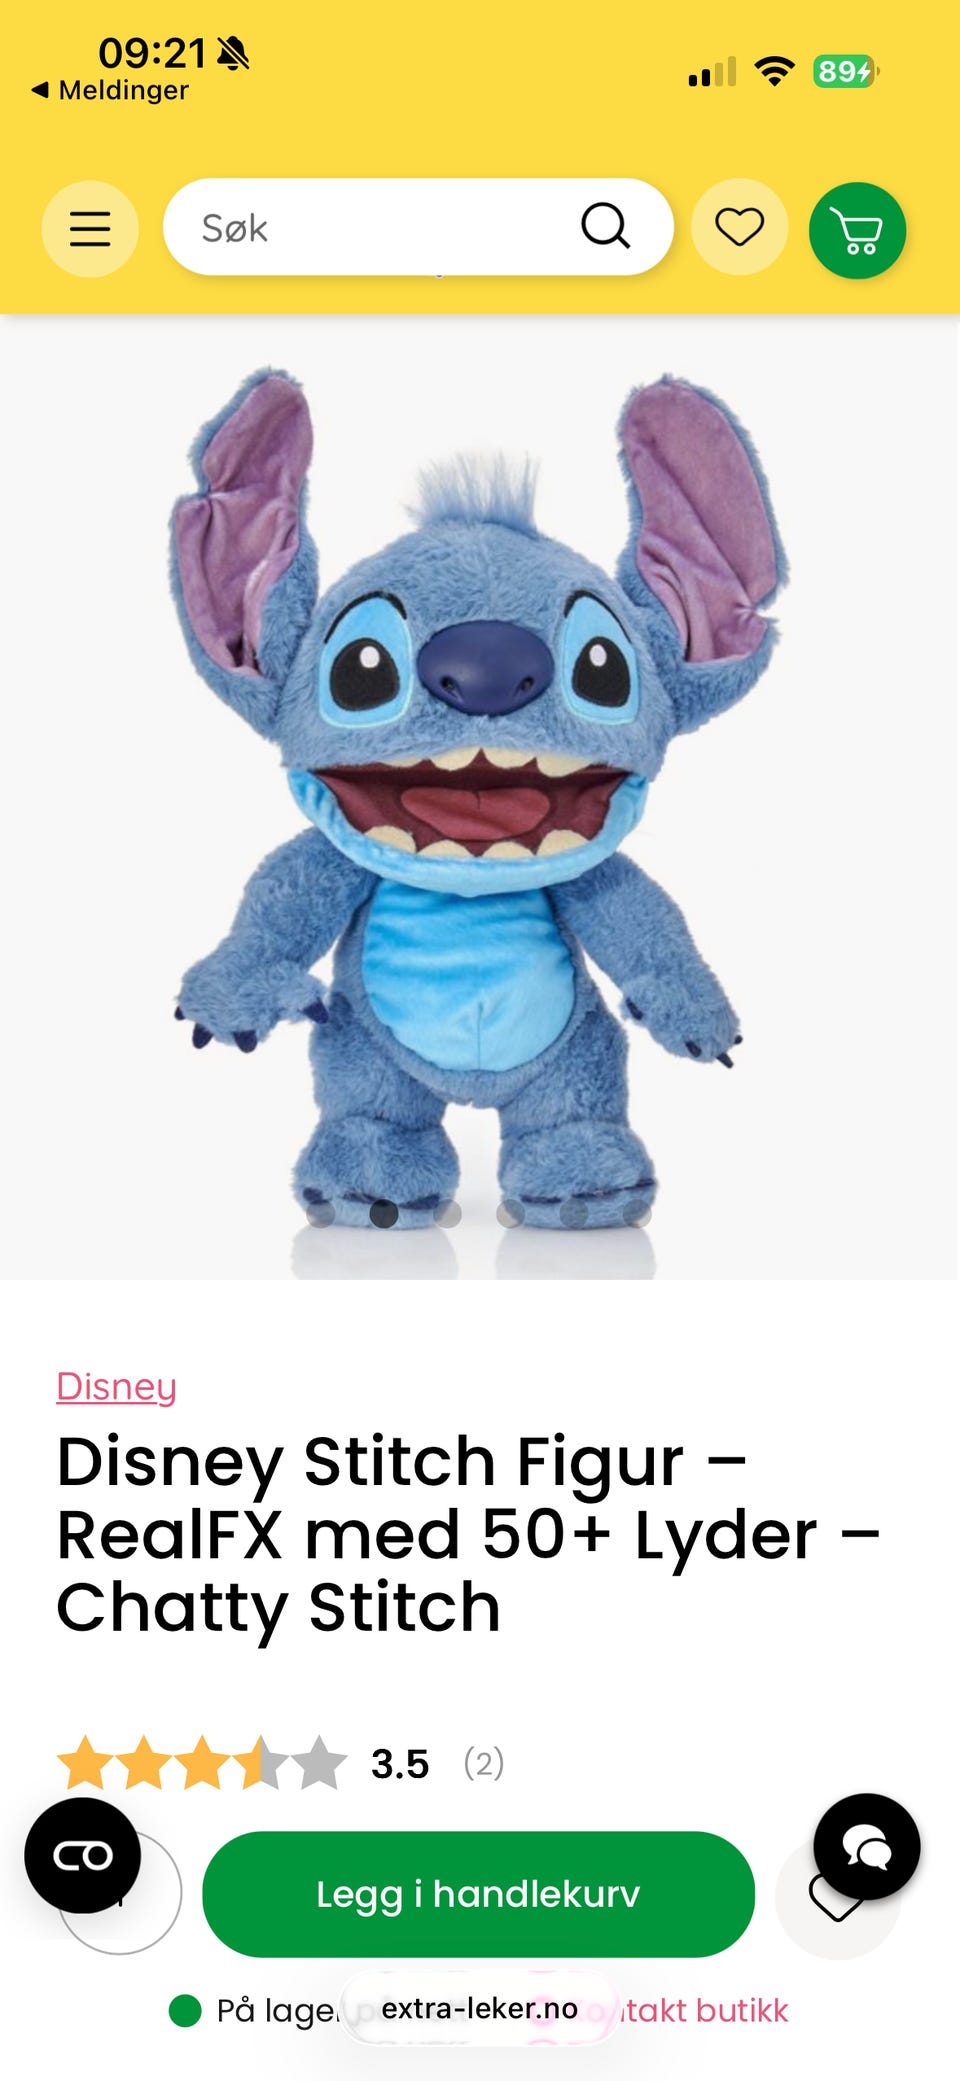Open the Disney brand link
Screen dimensions: 960x2081
(x=116, y=1387)
